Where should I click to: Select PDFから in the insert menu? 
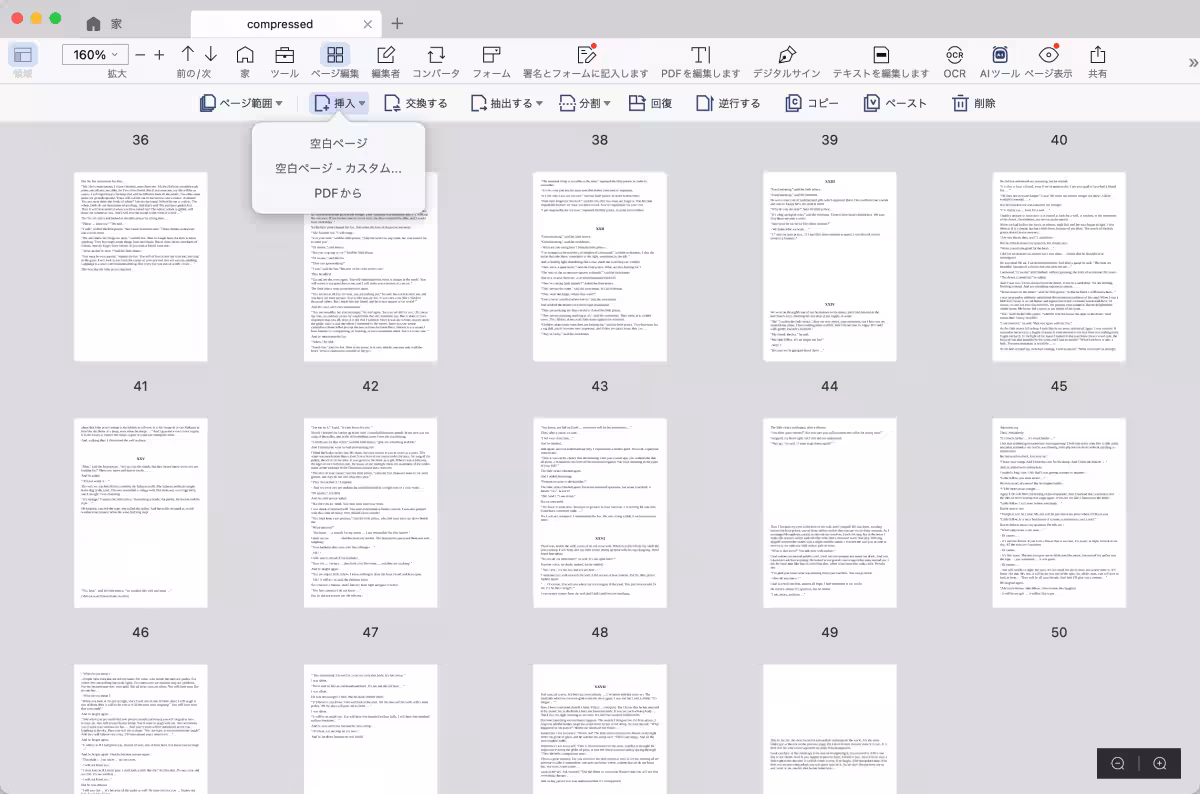(338, 193)
